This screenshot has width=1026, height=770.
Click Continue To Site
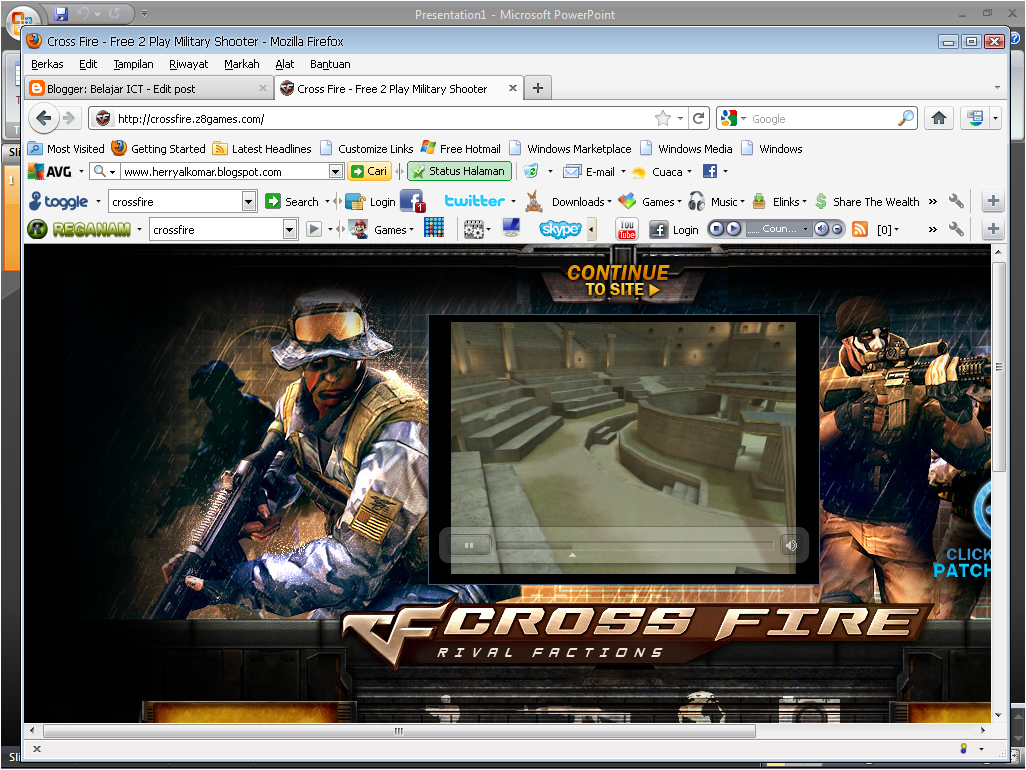pyautogui.click(x=618, y=281)
